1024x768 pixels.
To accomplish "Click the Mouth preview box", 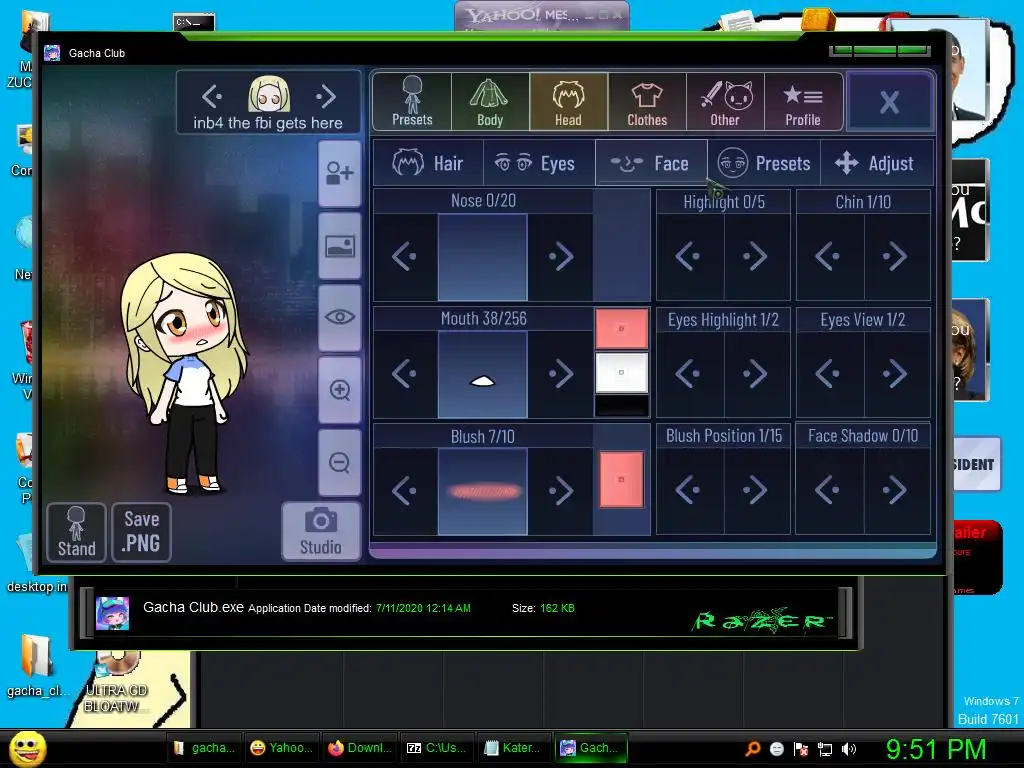I will click(483, 374).
